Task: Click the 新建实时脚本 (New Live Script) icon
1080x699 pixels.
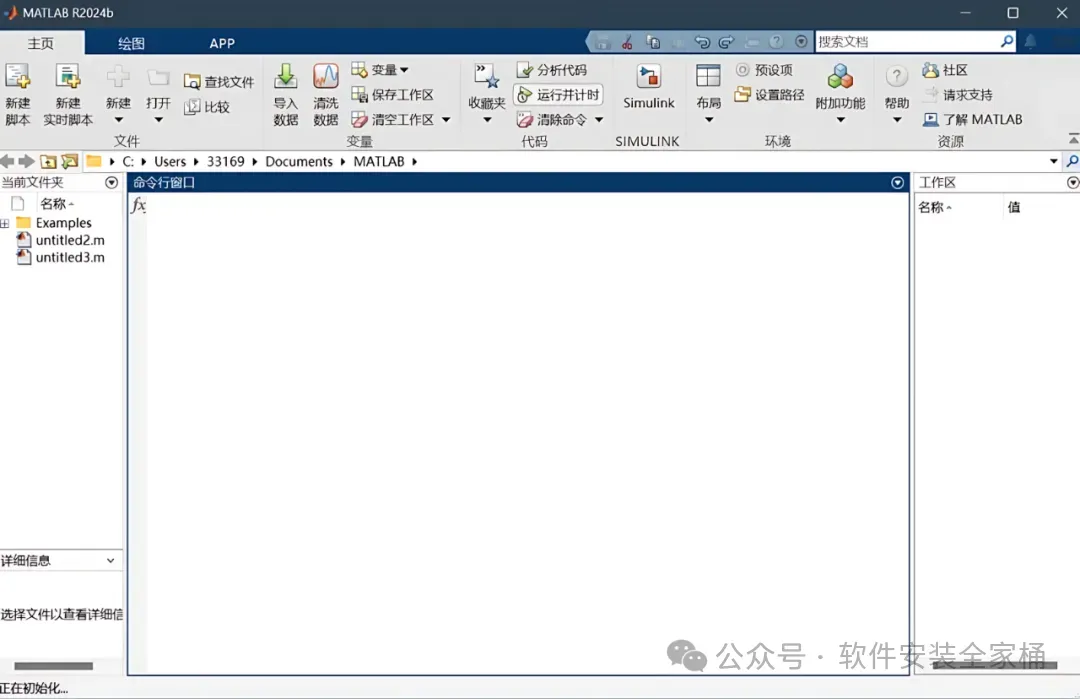Action: 68,77
